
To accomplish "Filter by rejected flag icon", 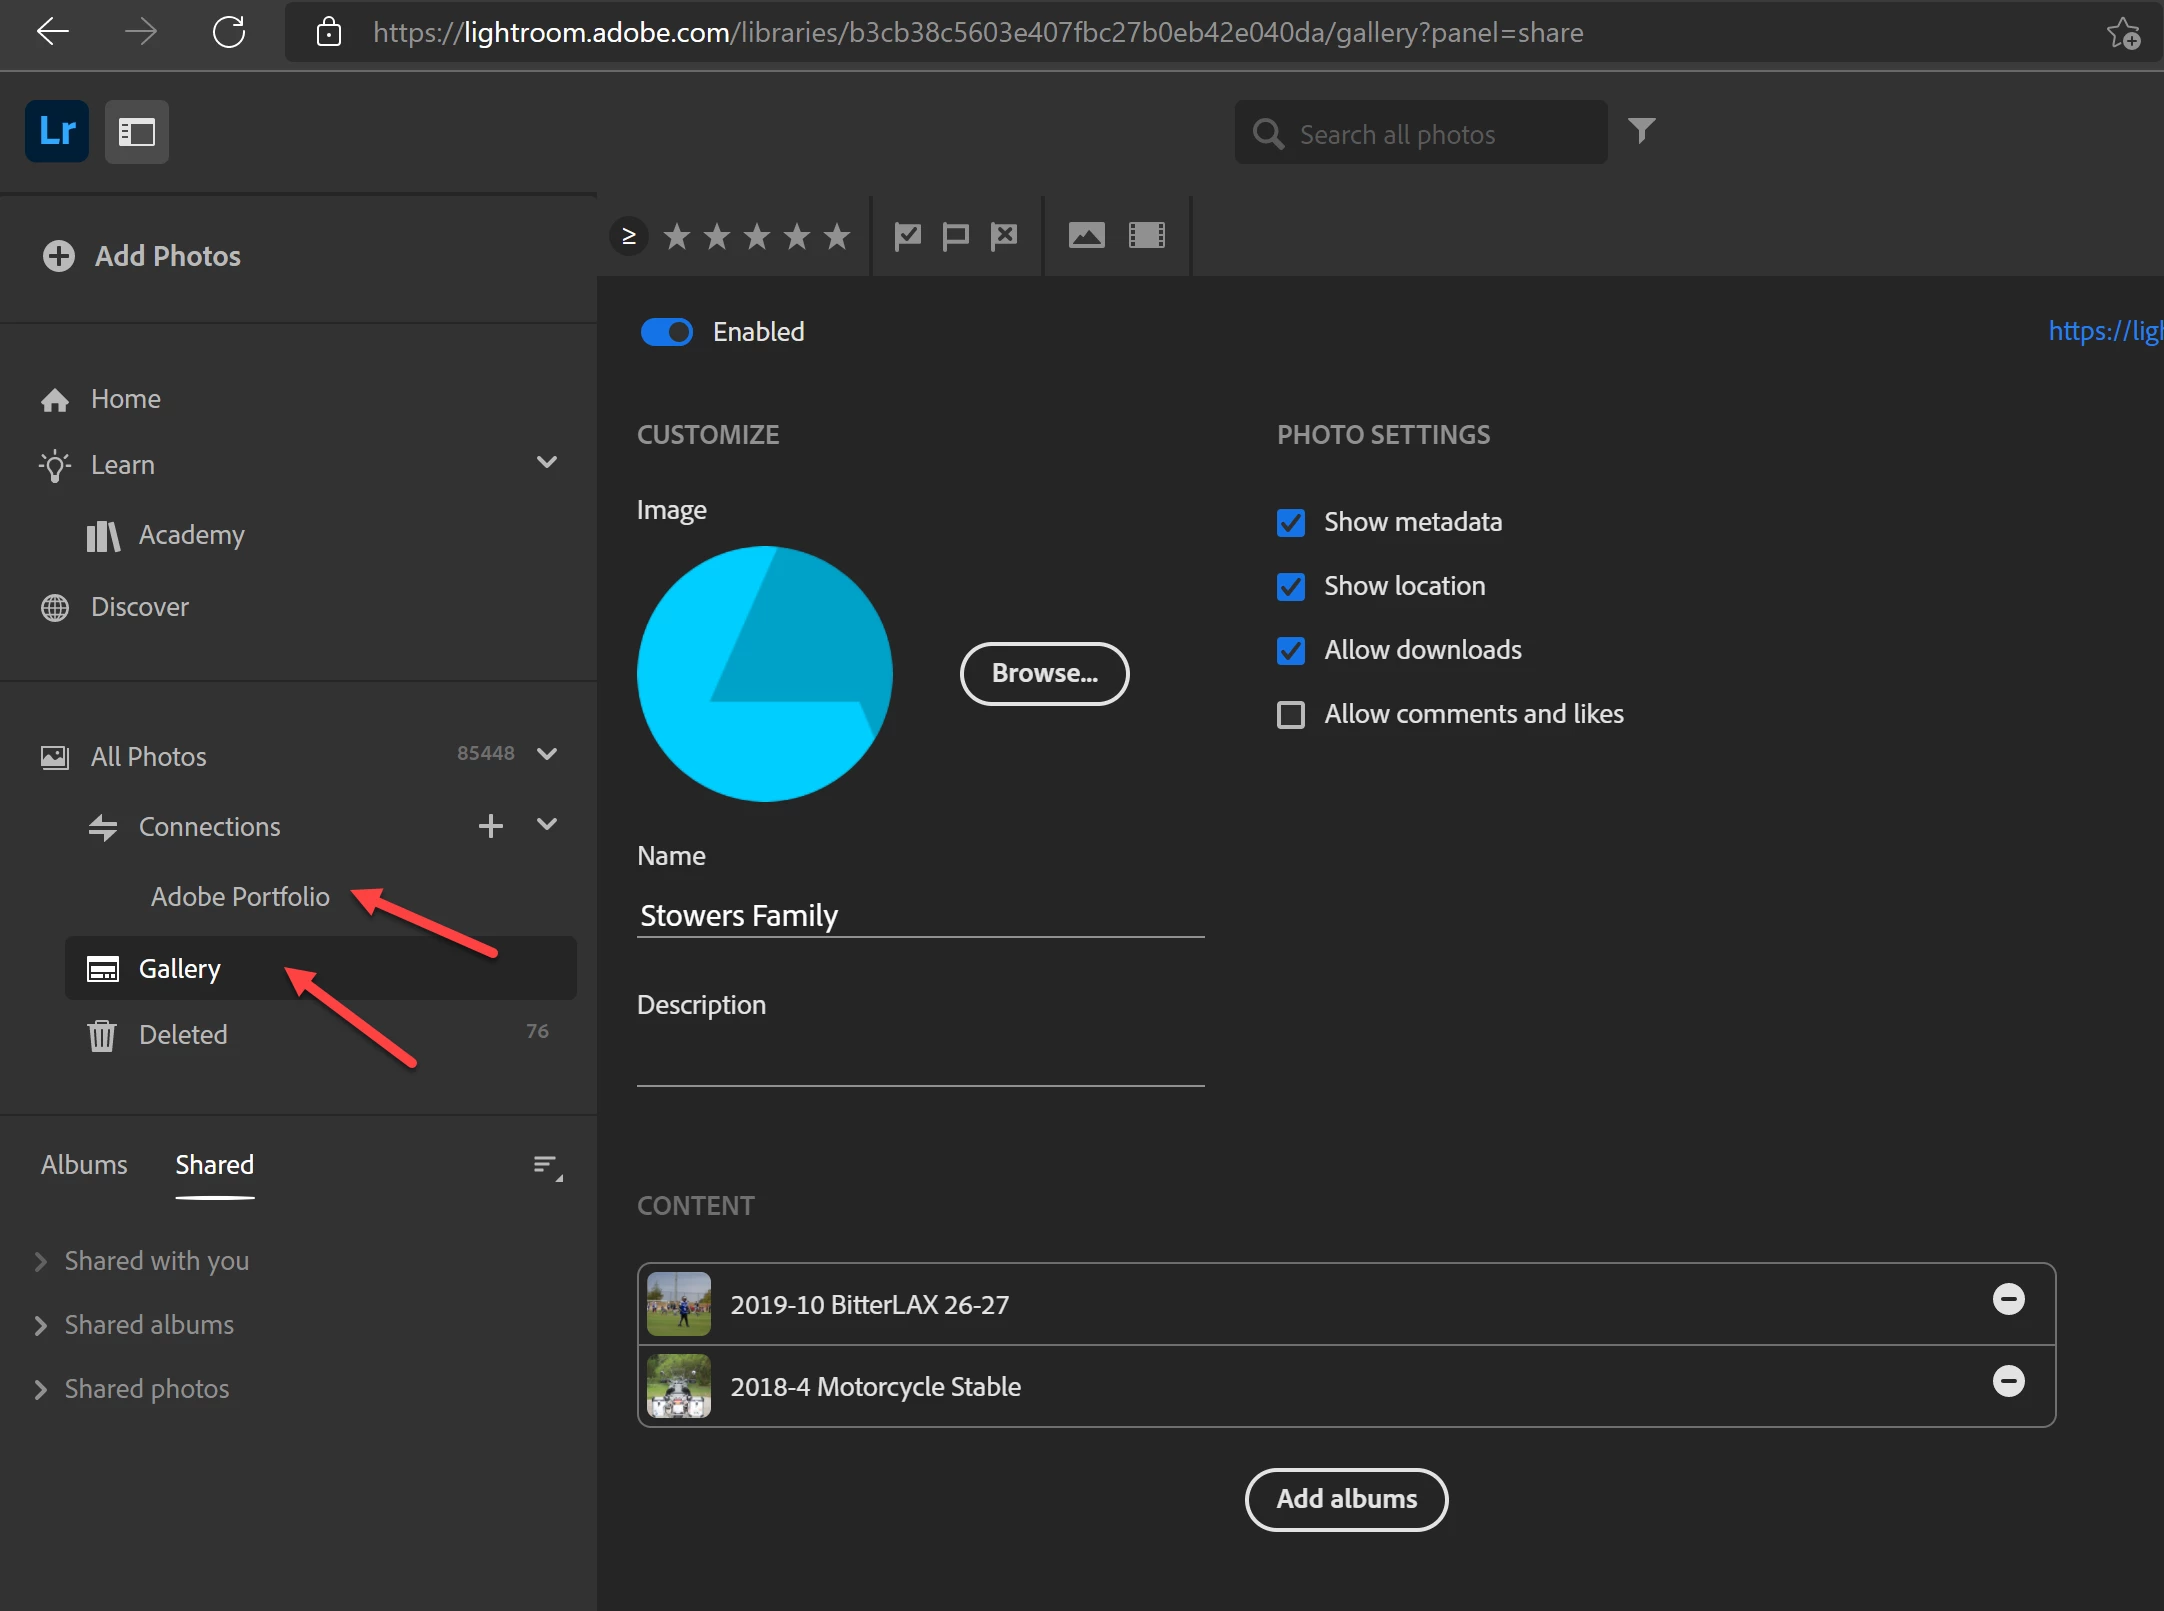I will coord(1004,236).
